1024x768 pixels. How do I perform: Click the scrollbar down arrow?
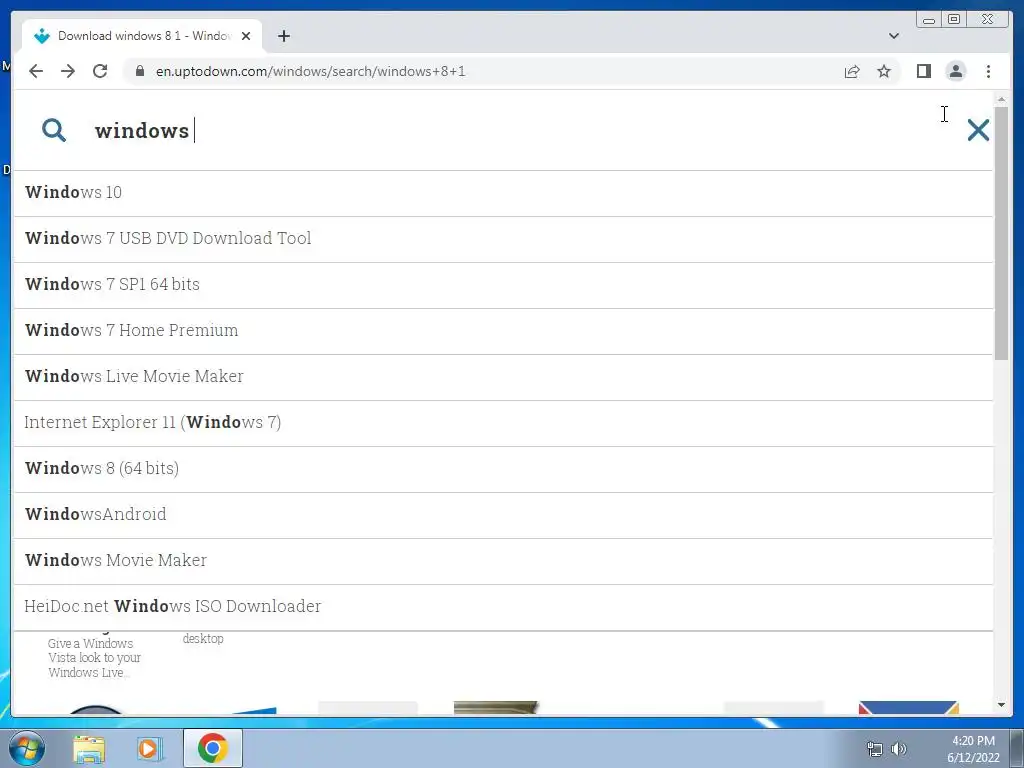pyautogui.click(x=1001, y=705)
